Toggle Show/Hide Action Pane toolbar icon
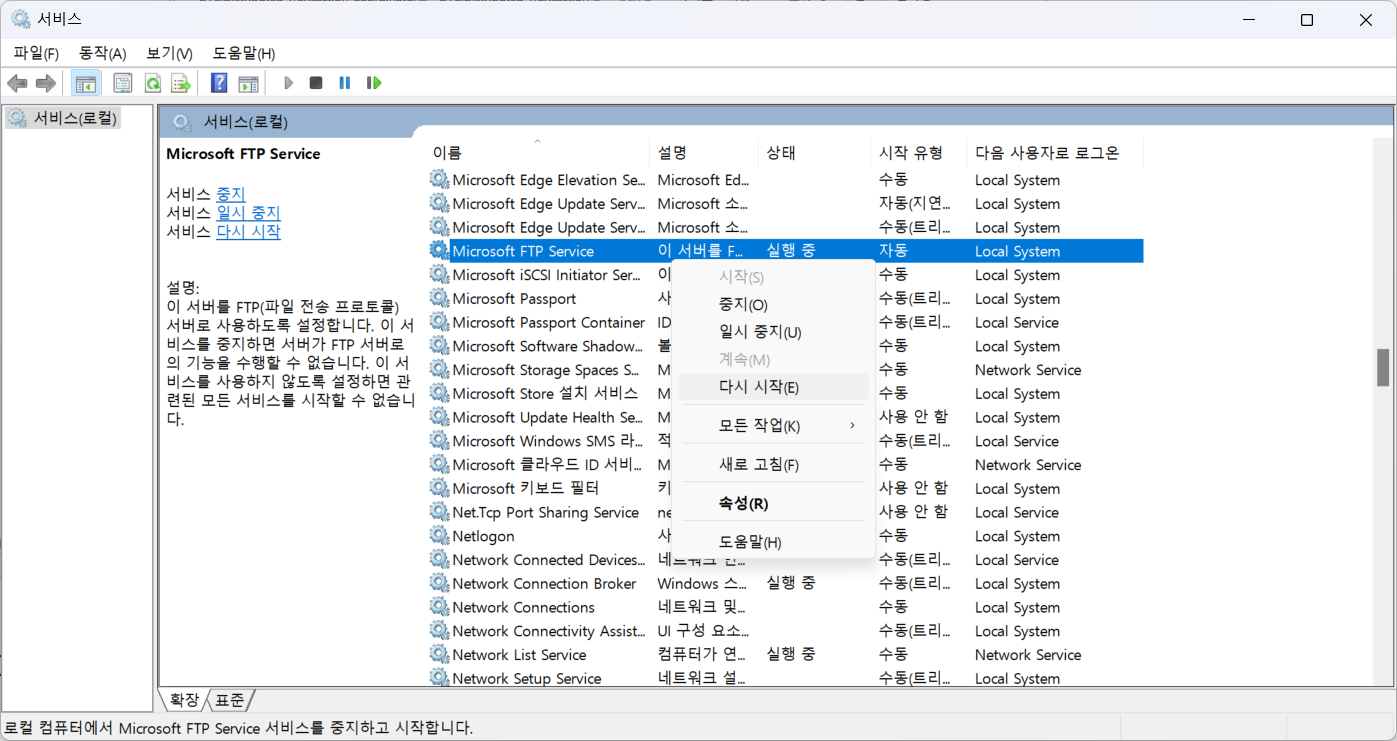This screenshot has width=1397, height=741. coord(248,83)
